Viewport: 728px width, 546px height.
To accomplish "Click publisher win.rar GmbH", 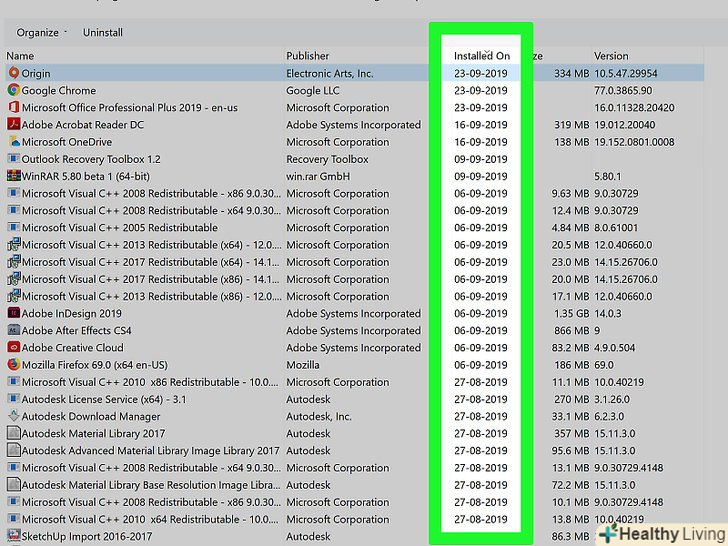I will click(x=318, y=176).
